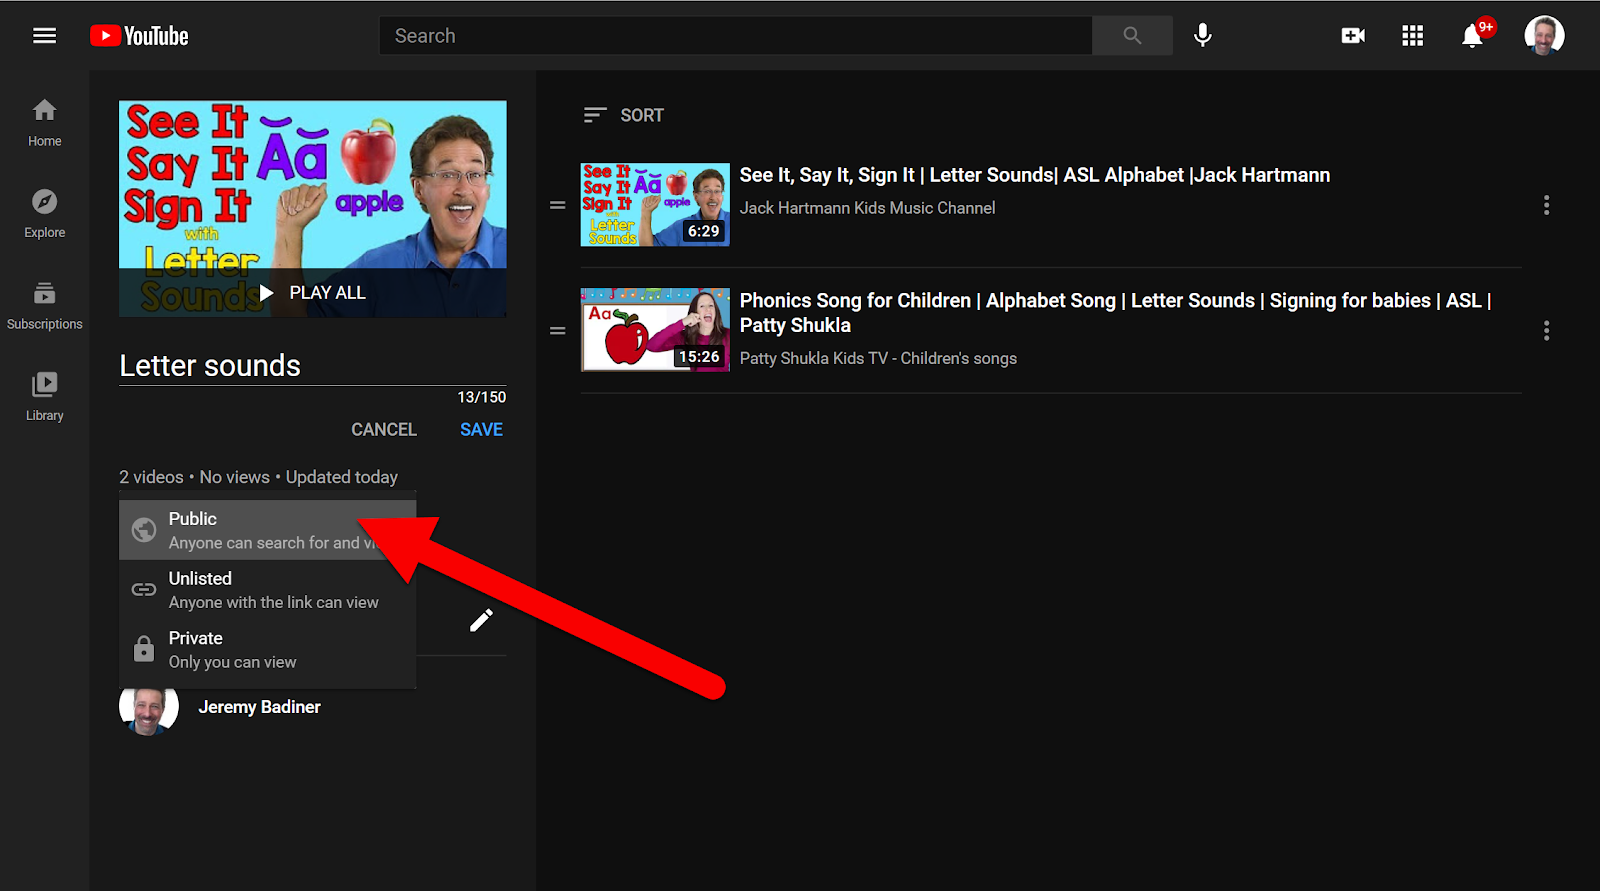1600x891 pixels.
Task: Open Library in sidebar
Action: (44, 397)
